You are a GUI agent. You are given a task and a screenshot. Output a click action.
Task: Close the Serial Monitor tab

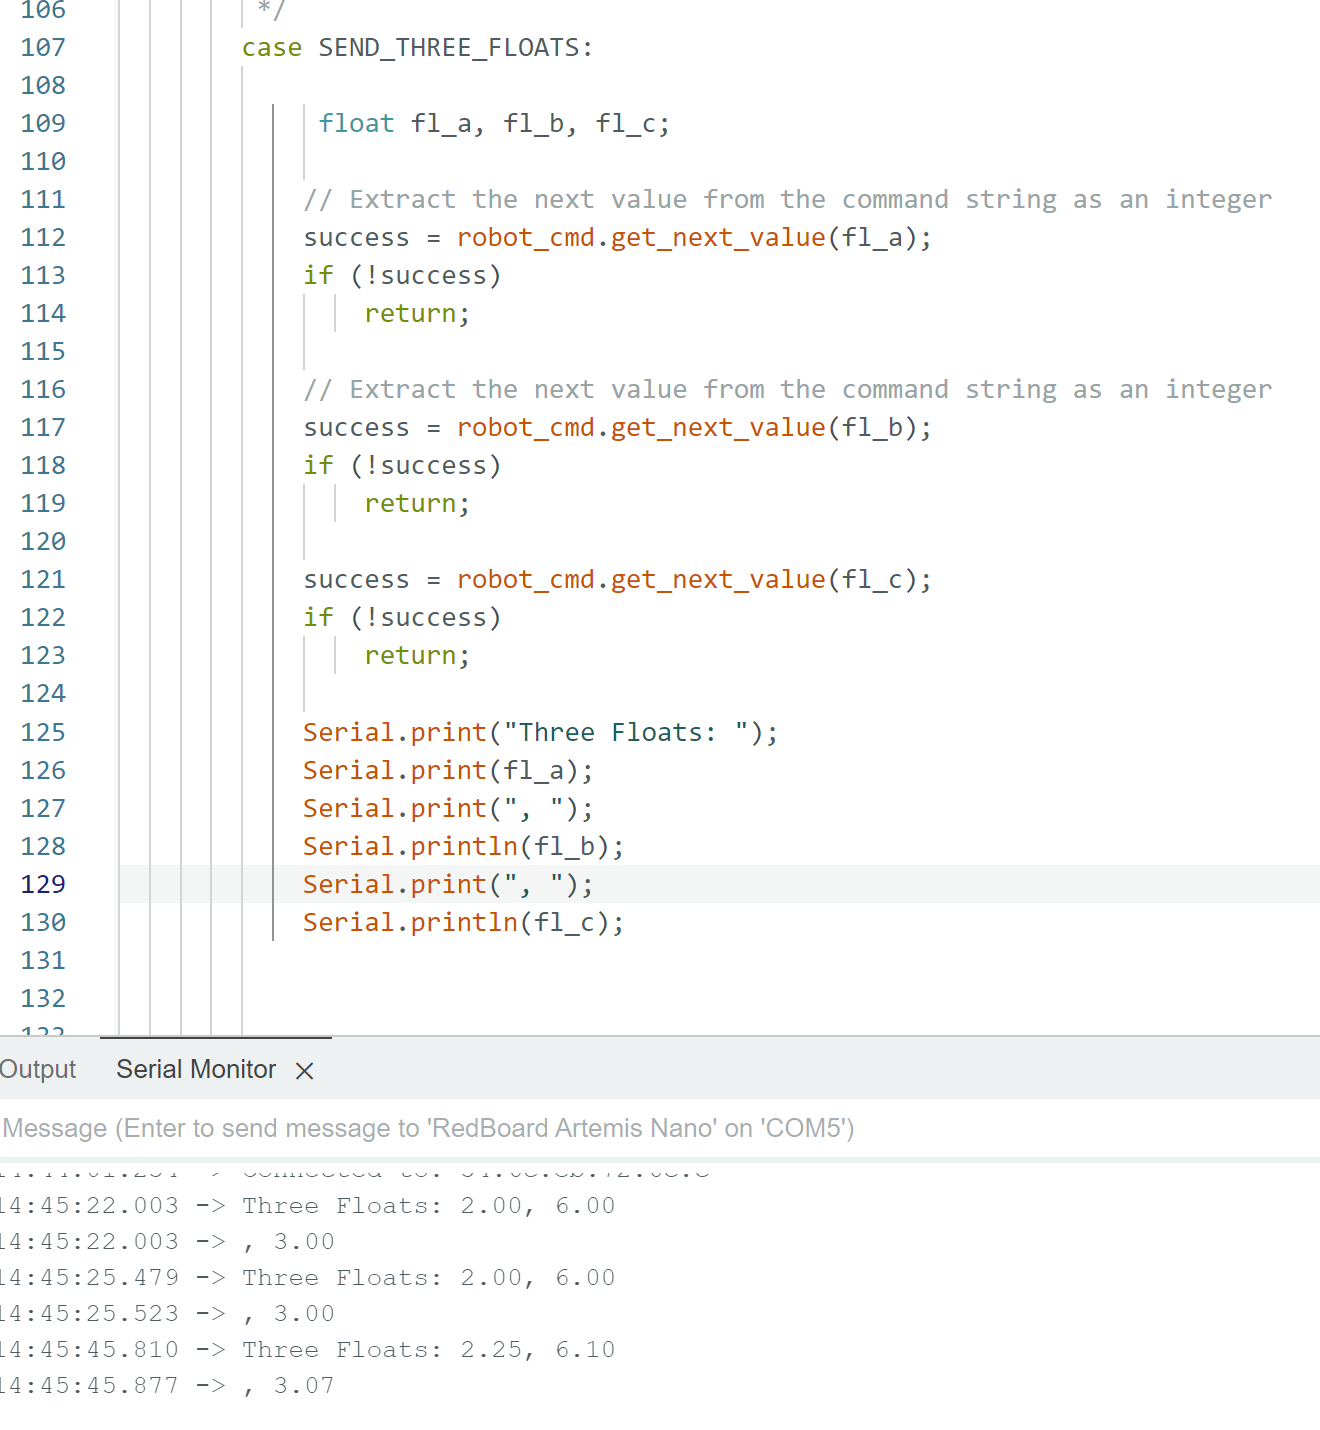coord(305,1071)
